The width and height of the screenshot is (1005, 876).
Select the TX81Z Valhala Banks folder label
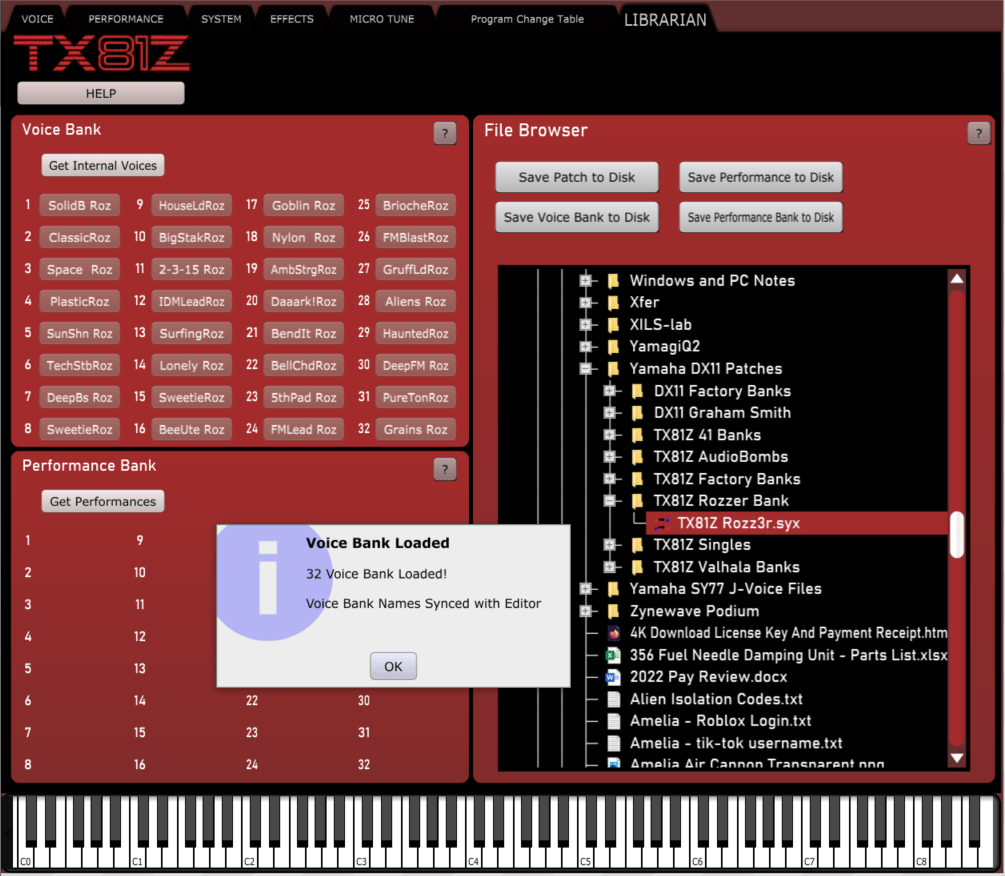point(726,567)
